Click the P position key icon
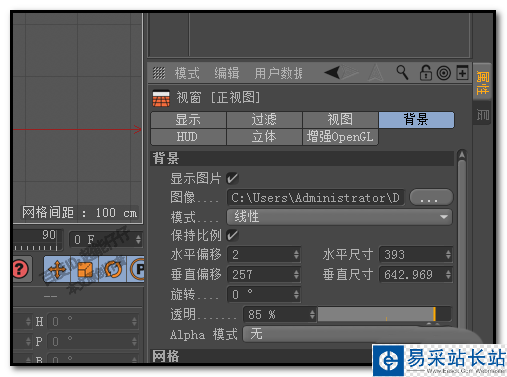This screenshot has height=377, width=507. tap(136, 269)
